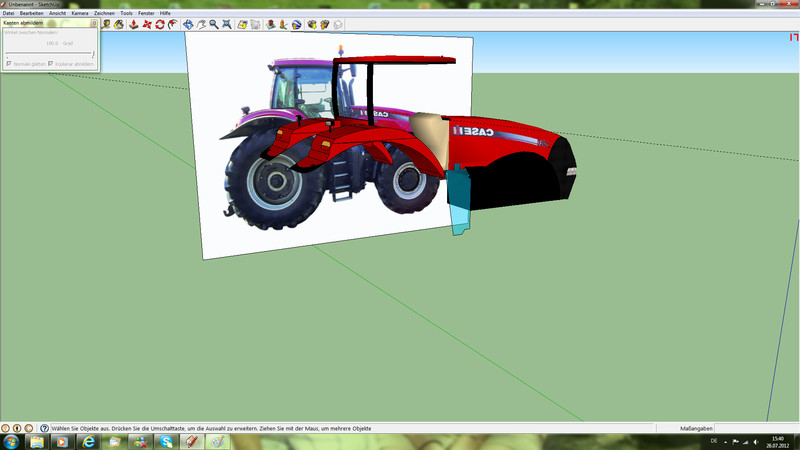Click the Zoom Extents tool
800x450 pixels.
coord(227,24)
